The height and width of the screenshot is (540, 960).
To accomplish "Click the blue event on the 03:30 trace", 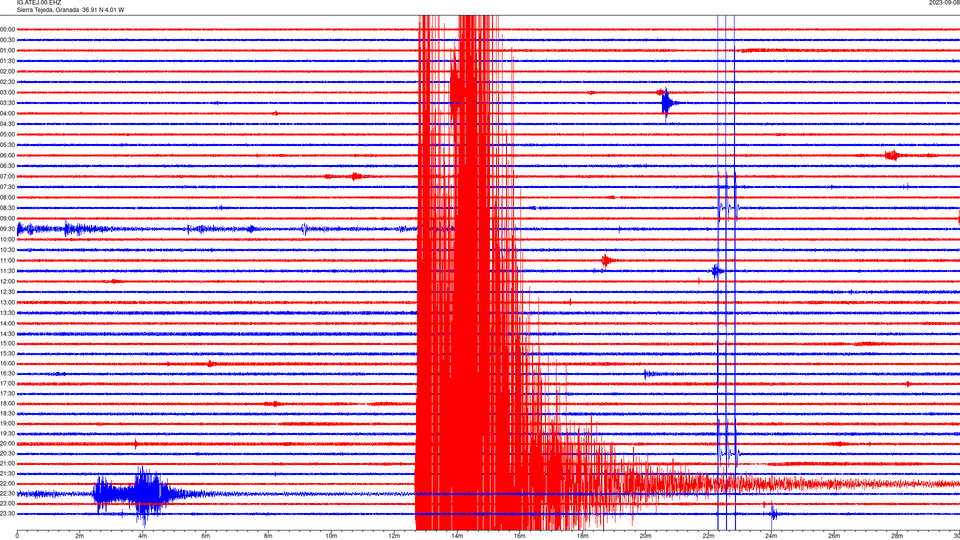I will [x=667, y=103].
